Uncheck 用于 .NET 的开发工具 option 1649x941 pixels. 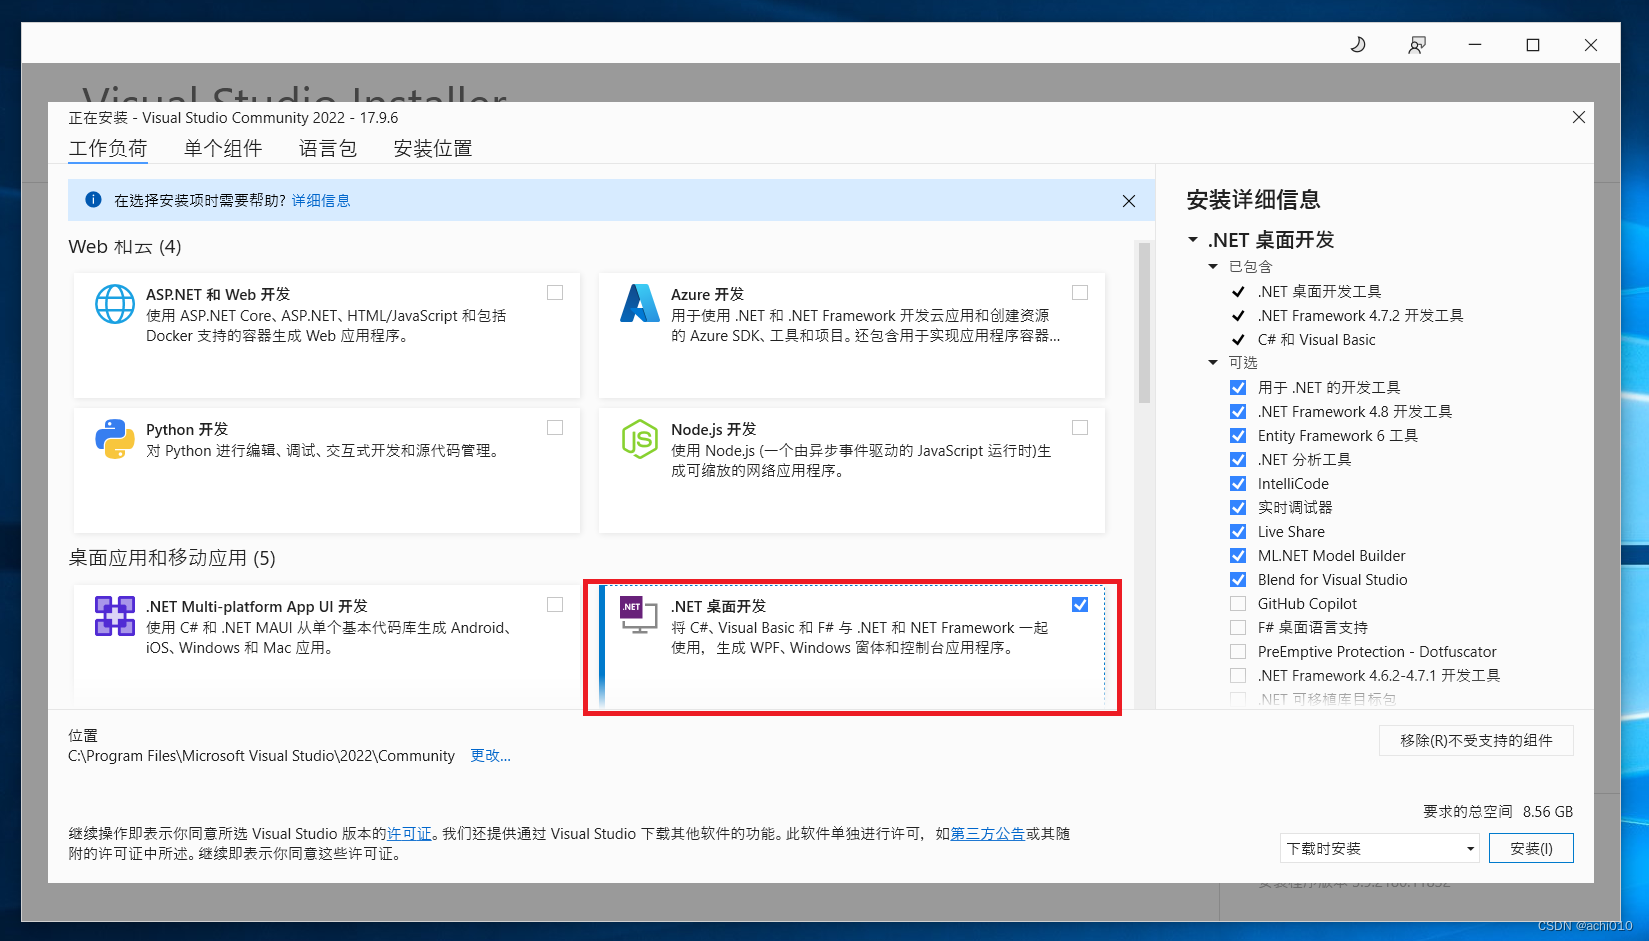[x=1238, y=388]
